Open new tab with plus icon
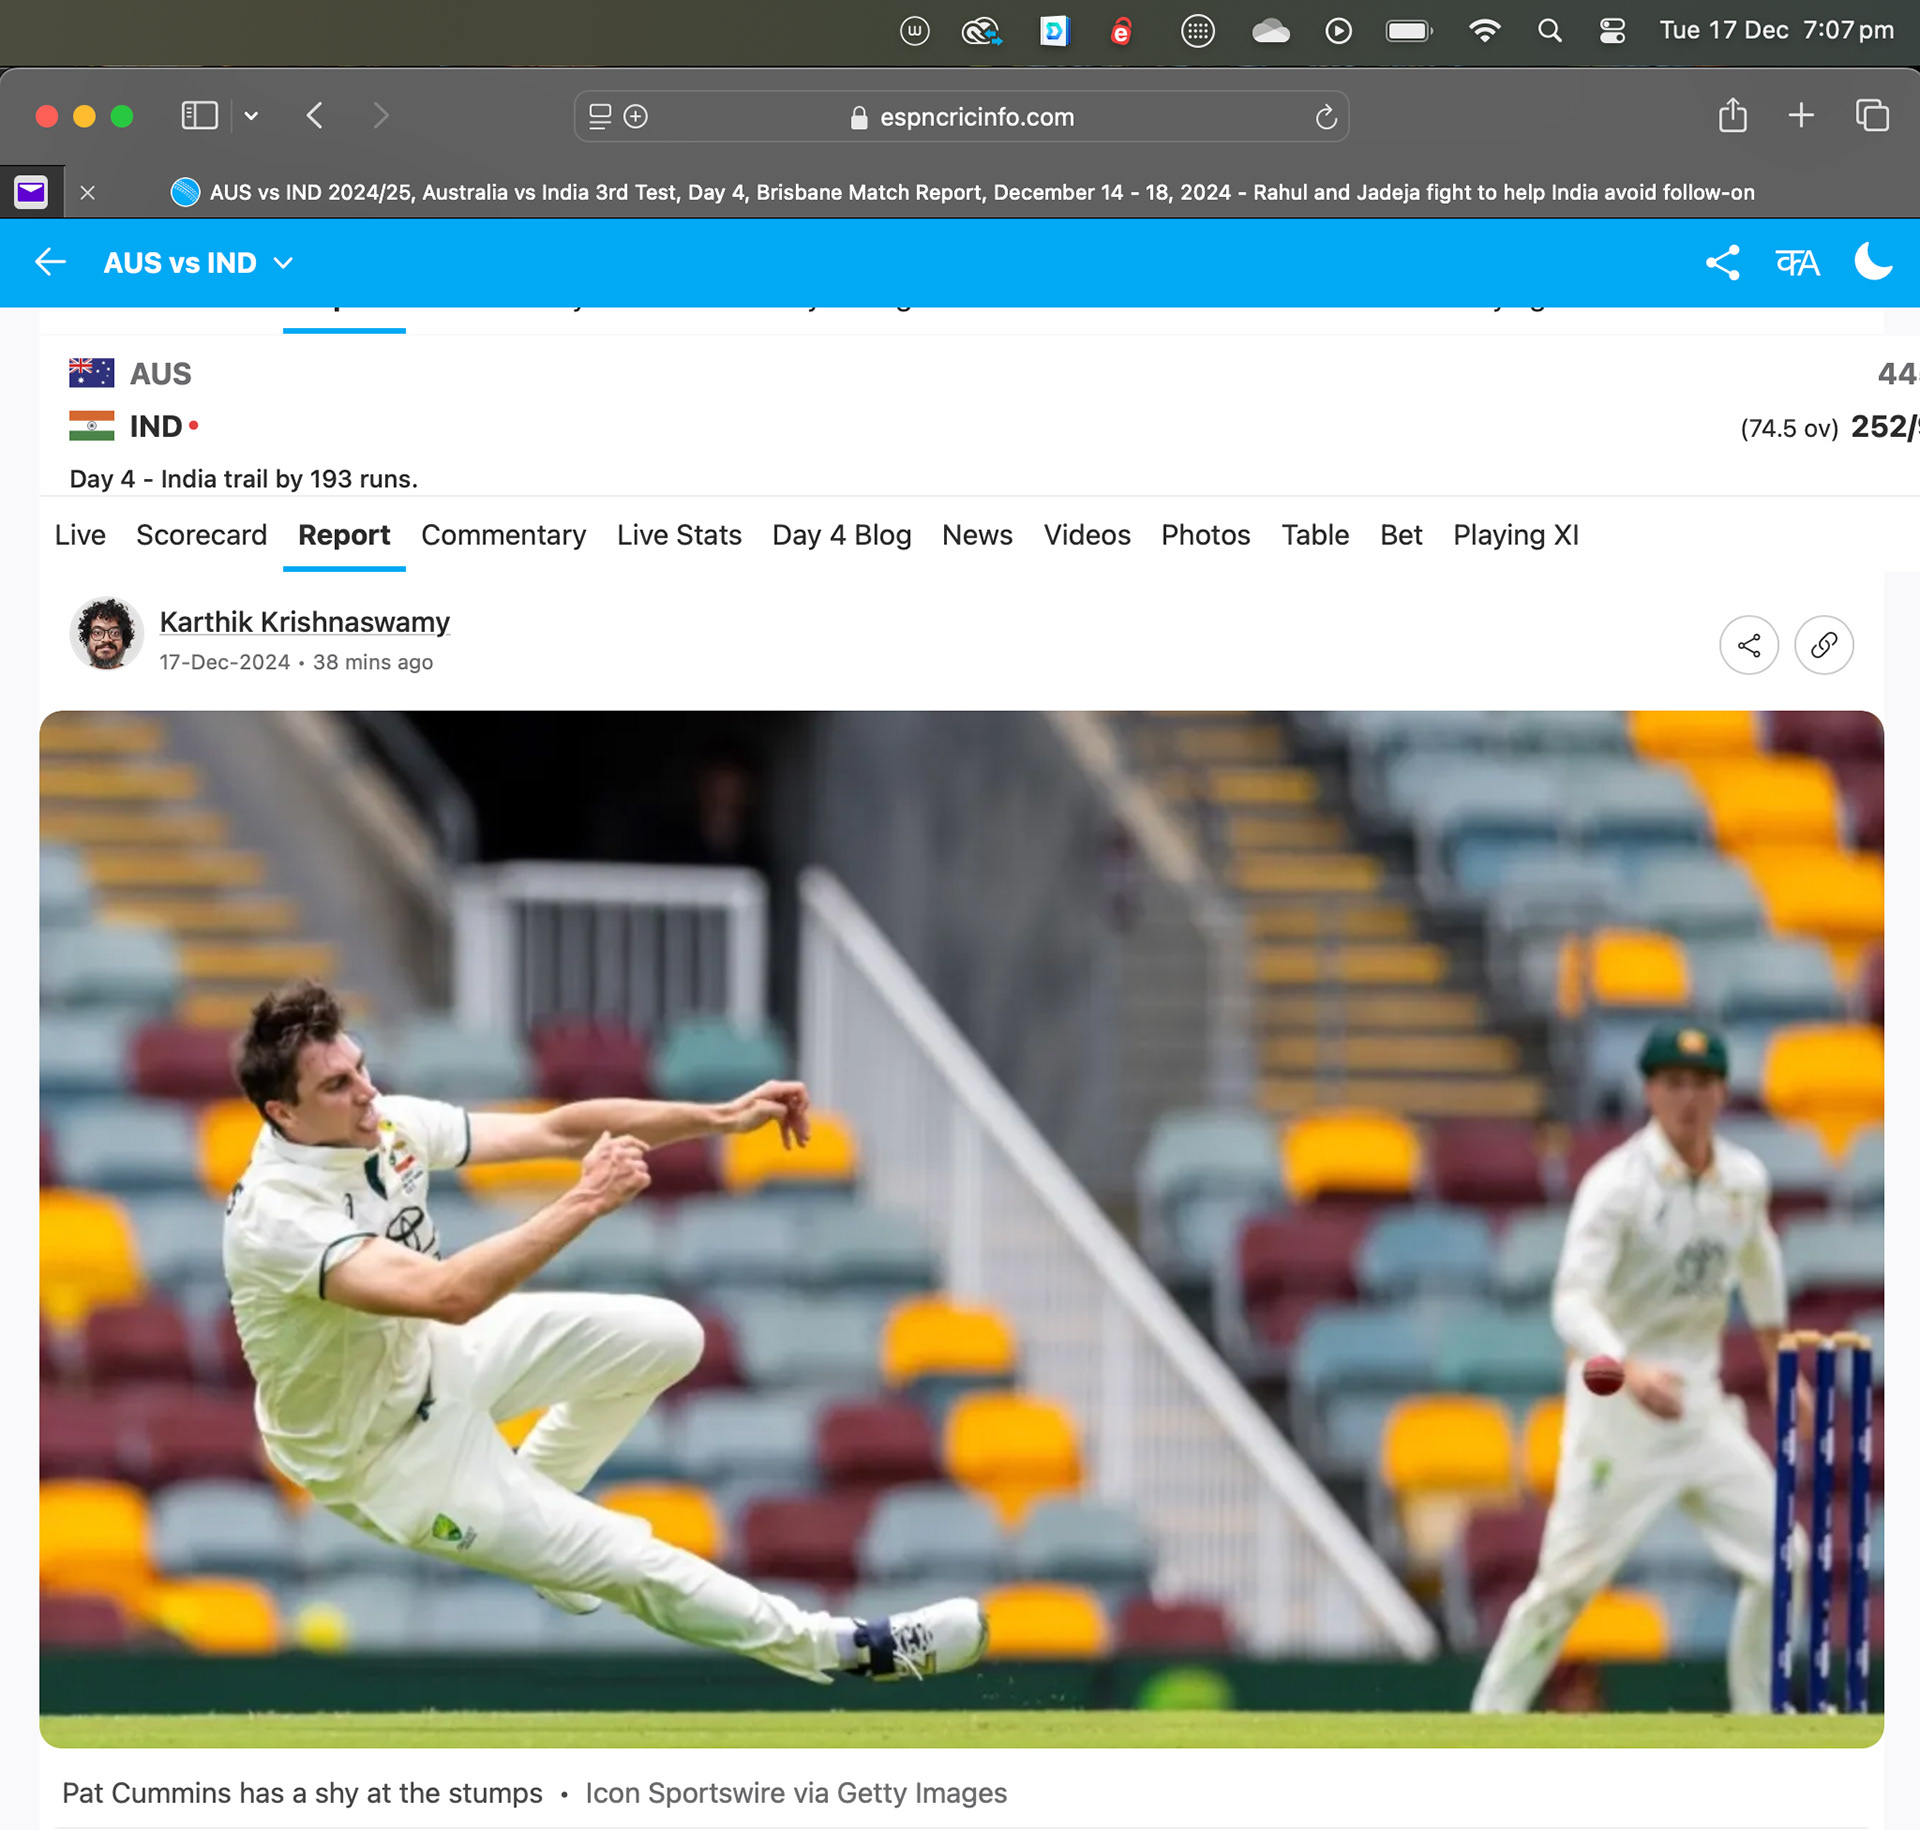 click(1801, 116)
